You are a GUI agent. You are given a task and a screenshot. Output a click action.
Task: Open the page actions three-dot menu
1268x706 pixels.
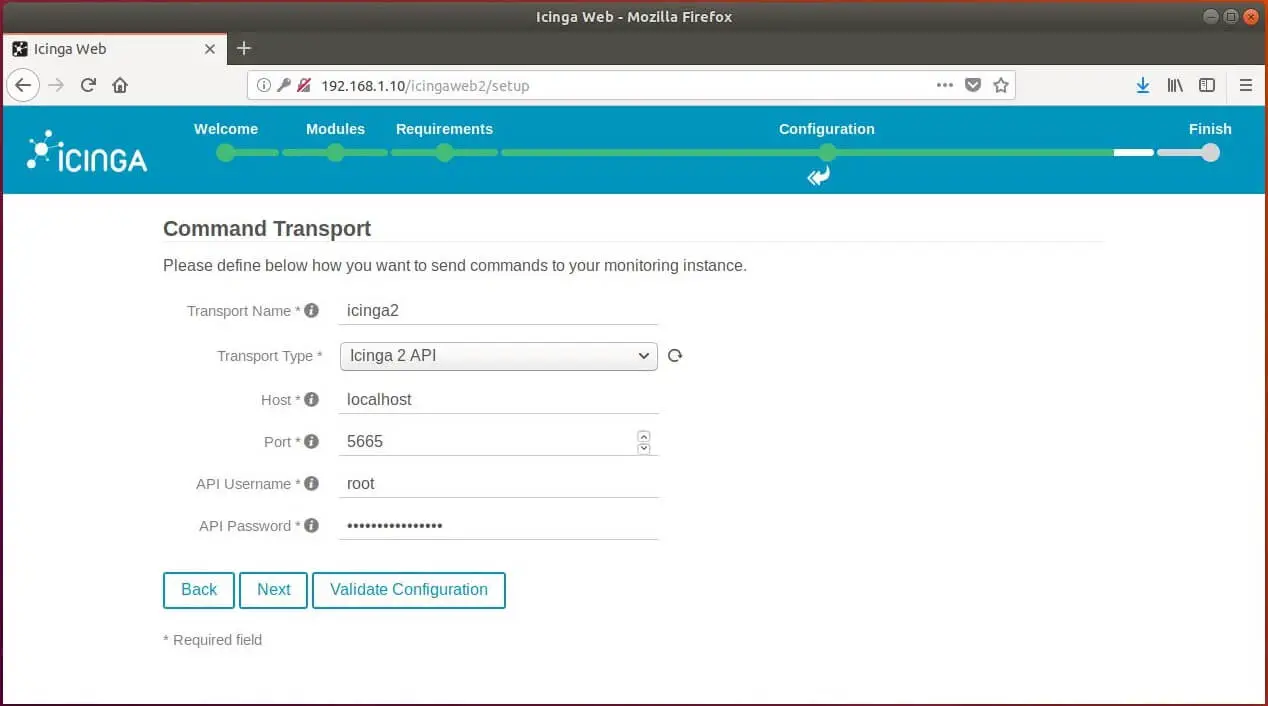[x=944, y=85]
